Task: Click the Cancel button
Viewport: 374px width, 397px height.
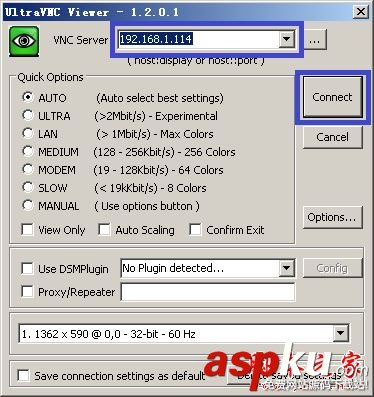Action: (x=332, y=137)
